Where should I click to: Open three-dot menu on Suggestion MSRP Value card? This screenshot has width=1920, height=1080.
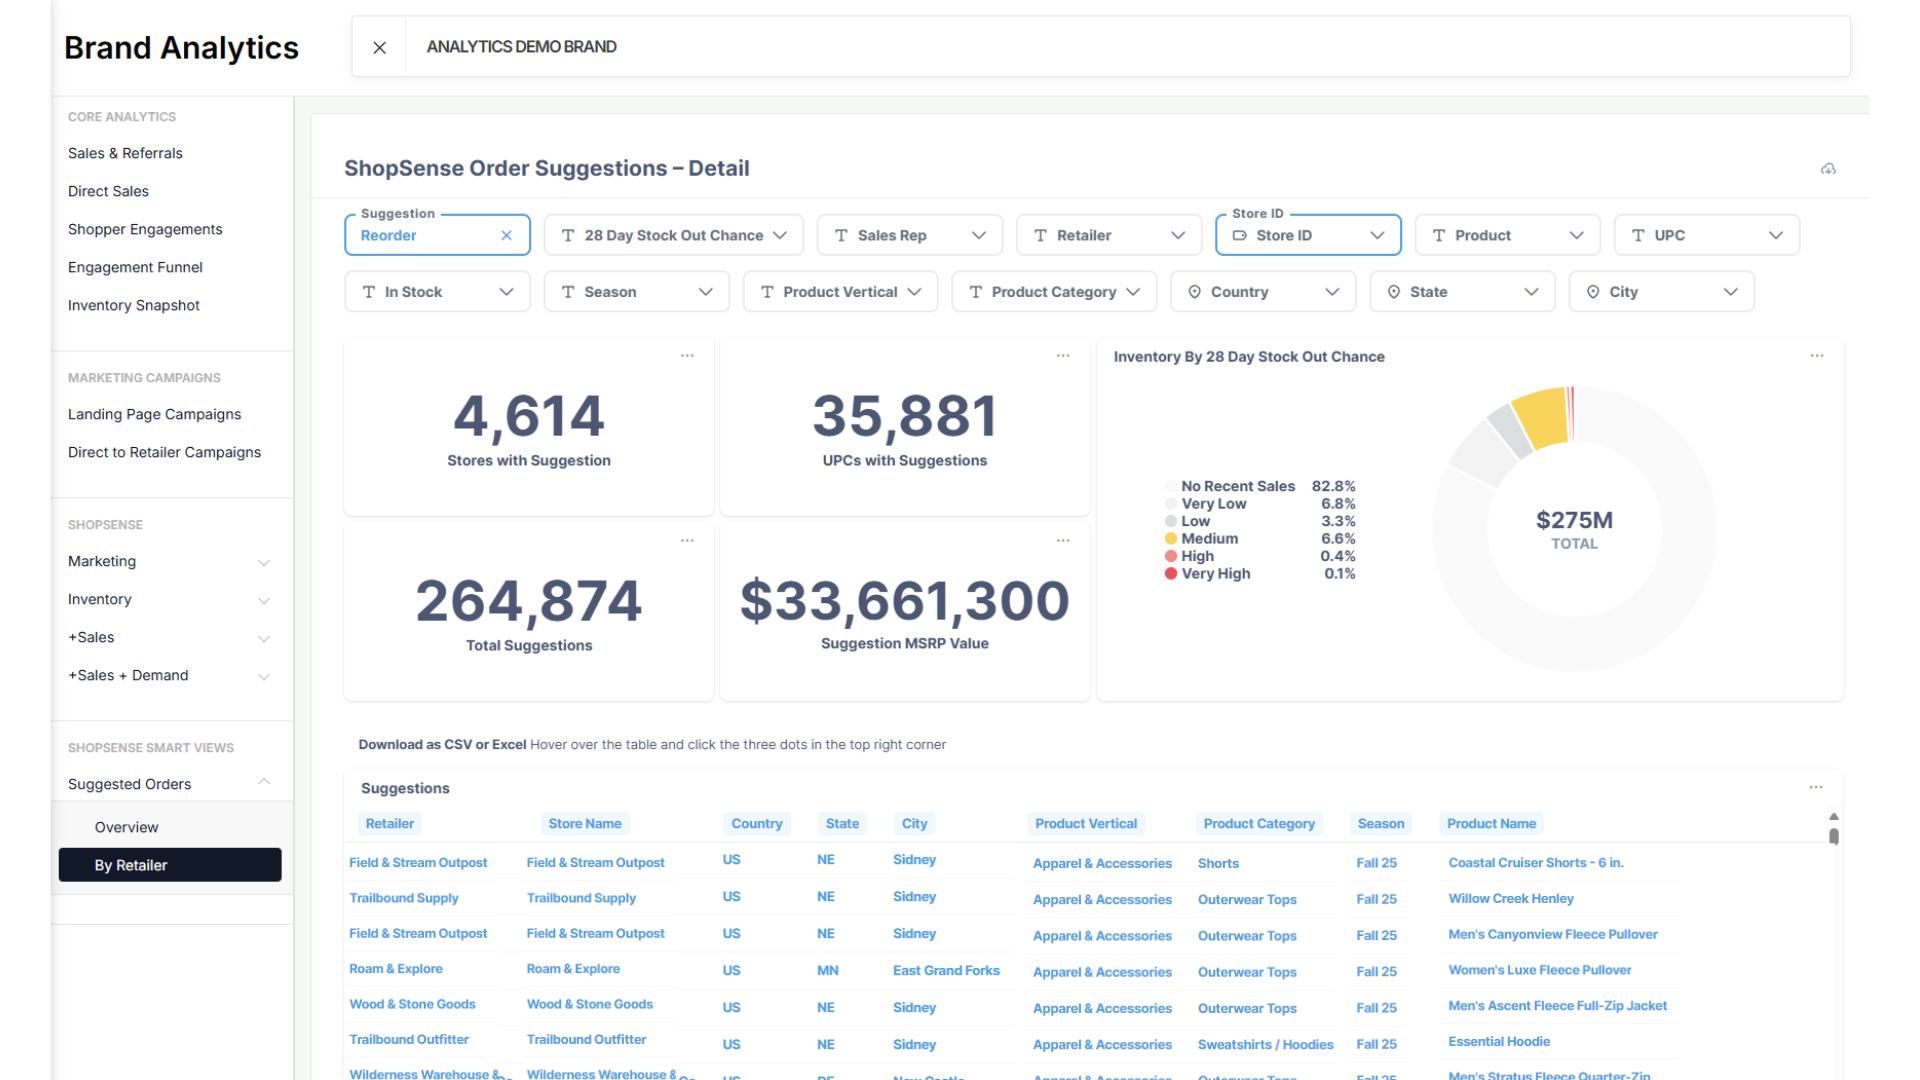tap(1063, 541)
